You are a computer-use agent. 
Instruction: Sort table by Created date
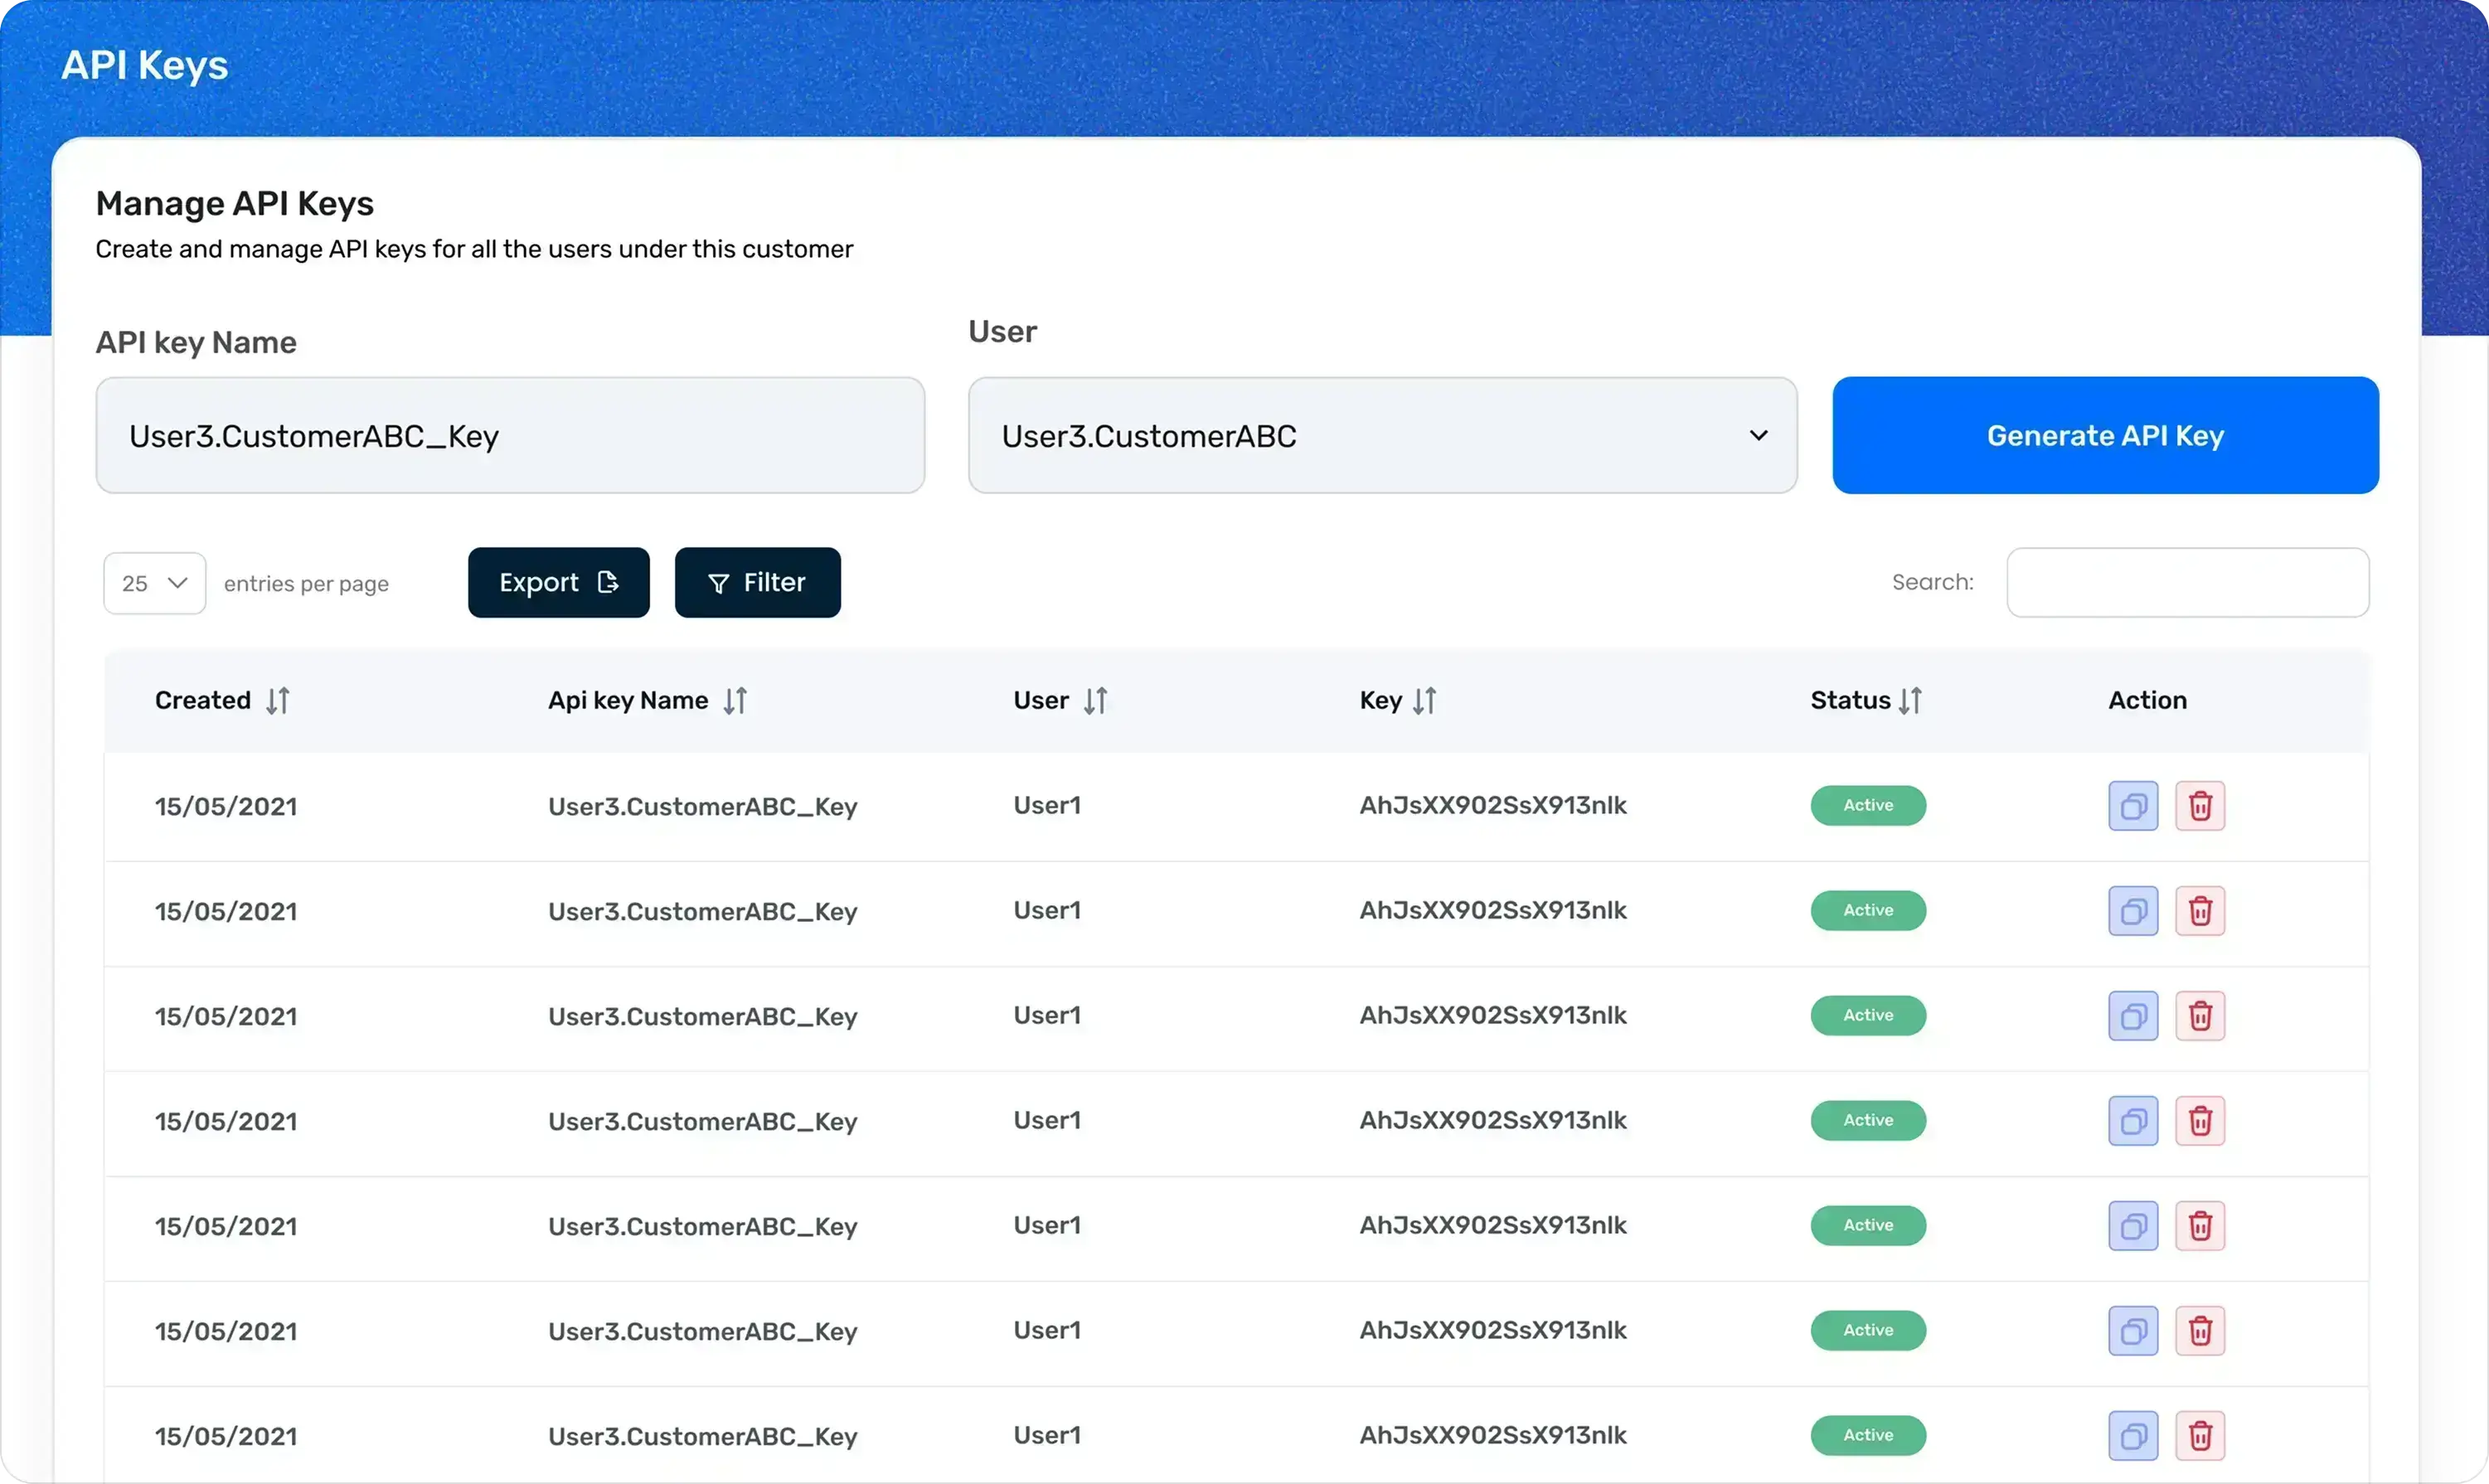277,701
